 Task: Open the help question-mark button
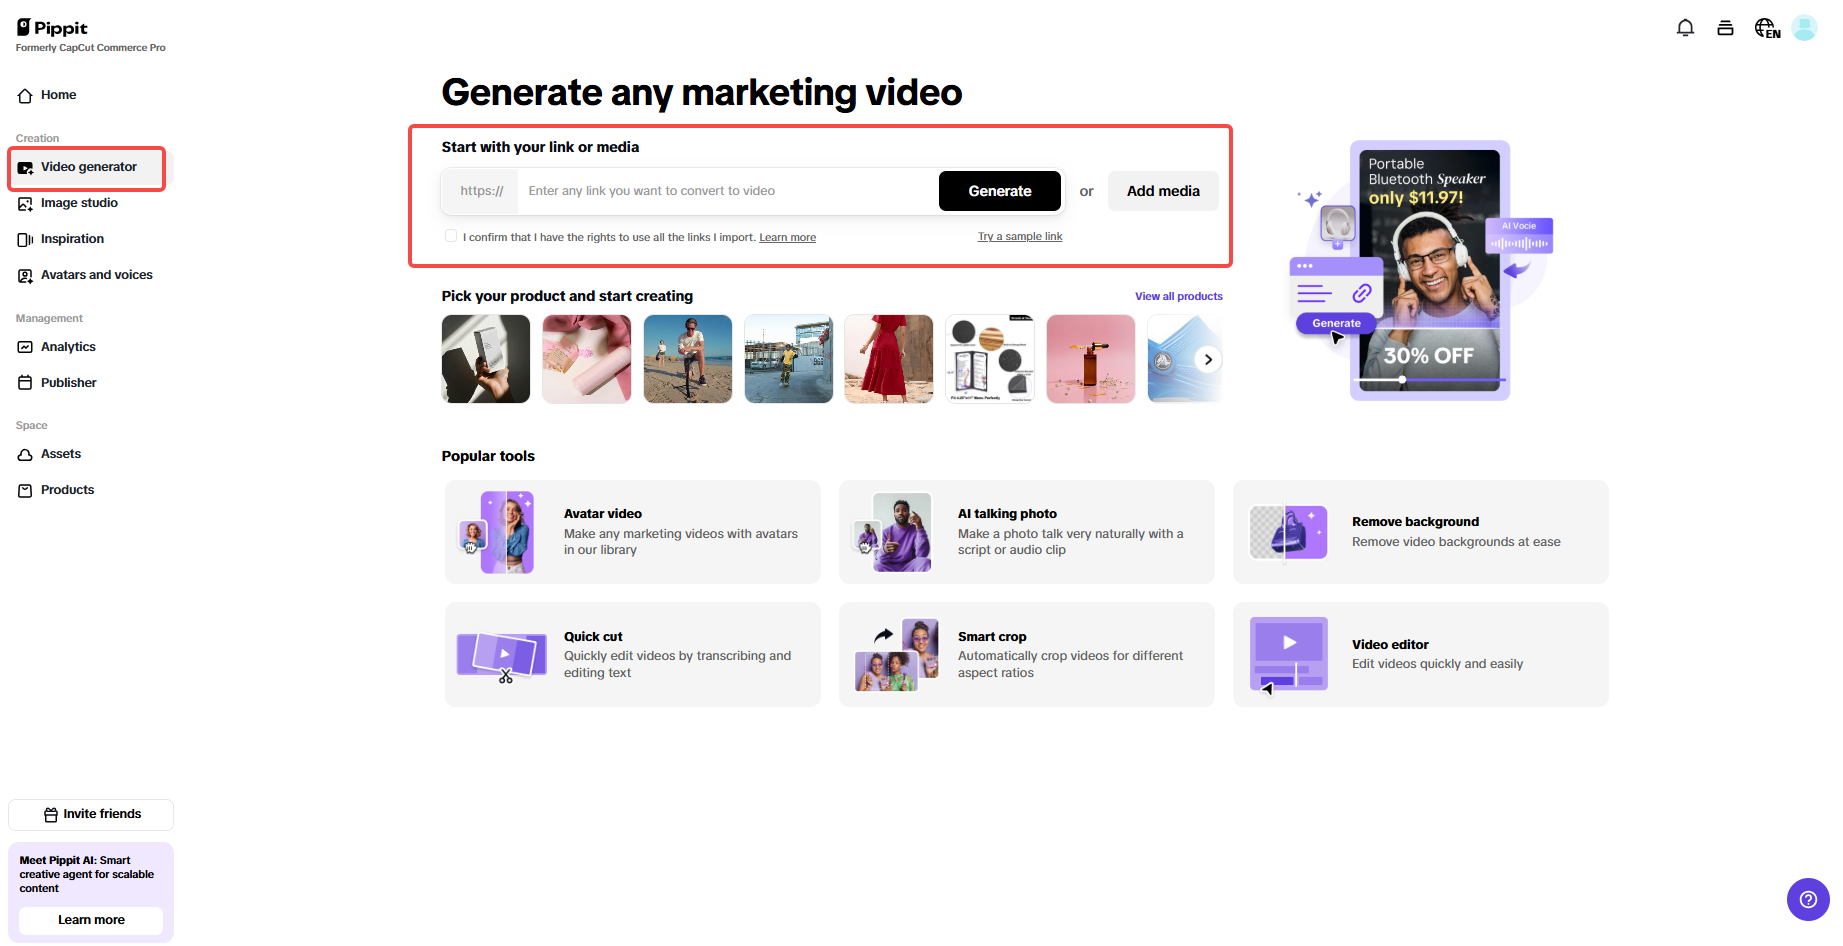click(x=1808, y=899)
